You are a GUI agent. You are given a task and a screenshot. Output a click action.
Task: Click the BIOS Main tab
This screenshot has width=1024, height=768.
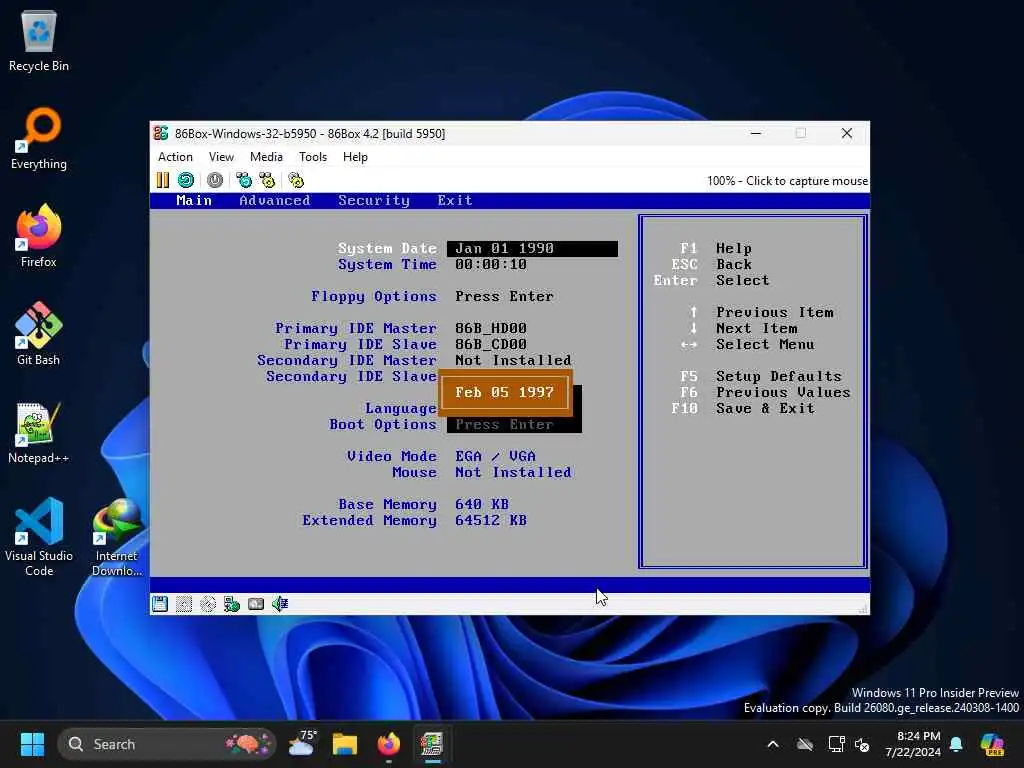194,200
